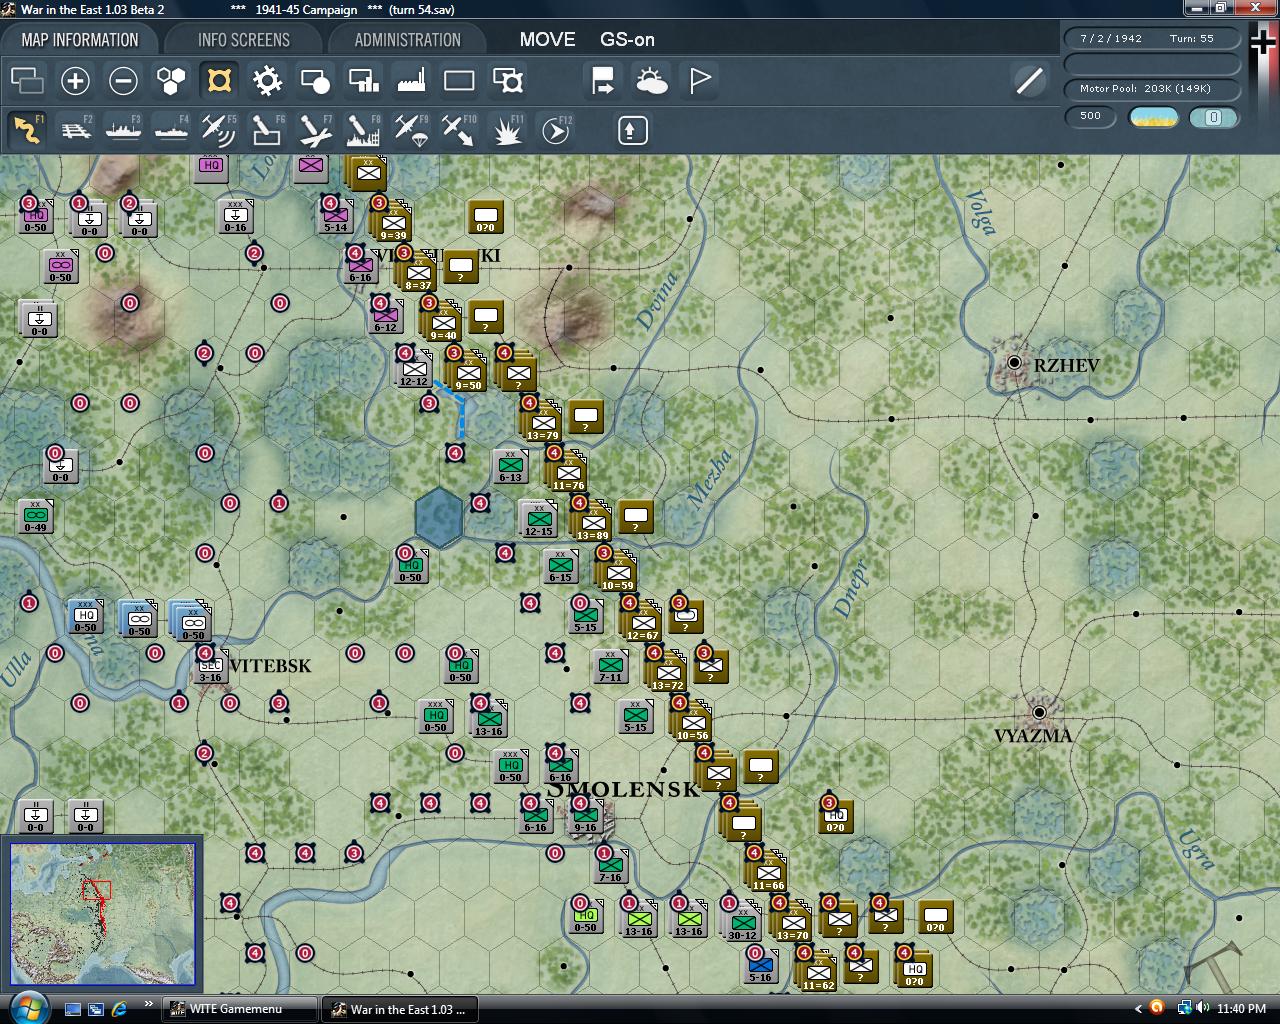Screen dimensions: 1280x1024
Task: Select the F2 rail mode icon
Action: [x=75, y=130]
